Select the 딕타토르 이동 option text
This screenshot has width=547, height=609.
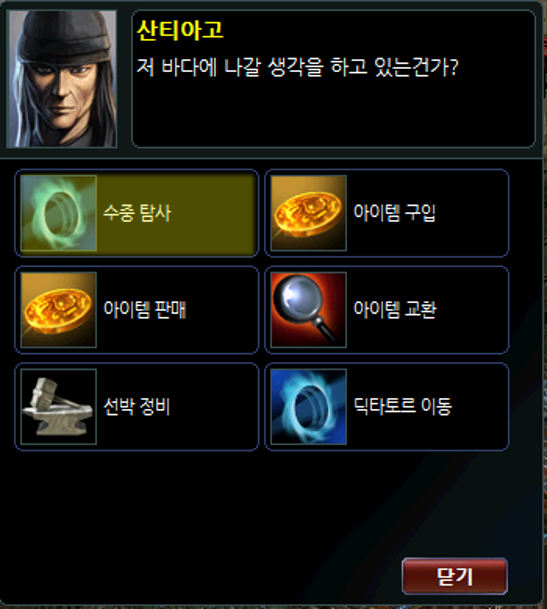point(402,406)
